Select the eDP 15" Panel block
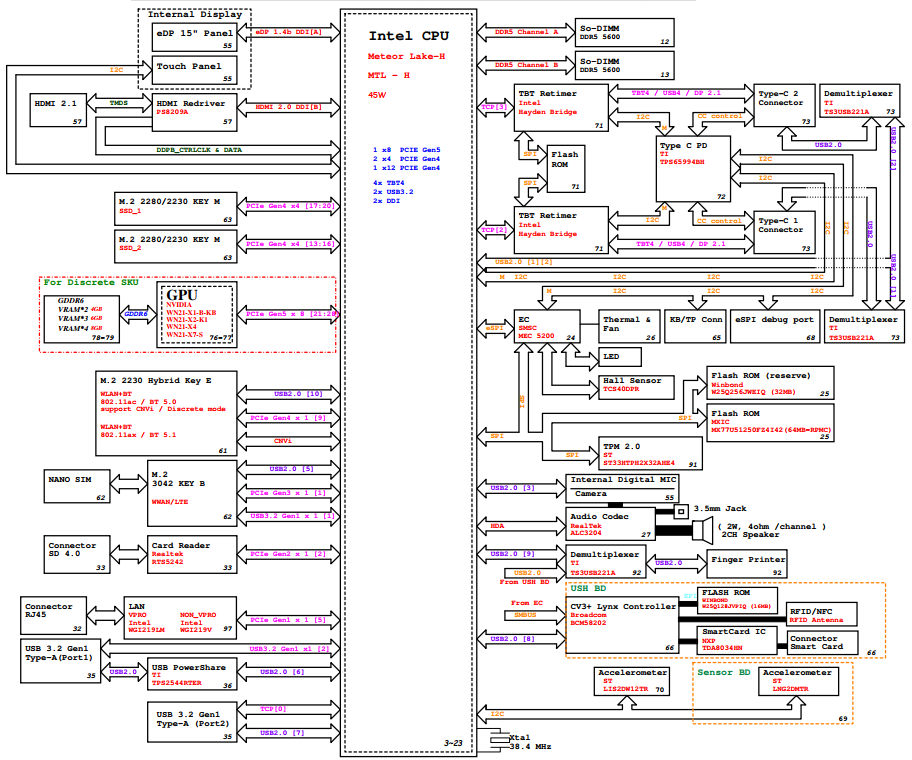The height and width of the screenshot is (760, 912). point(194,38)
